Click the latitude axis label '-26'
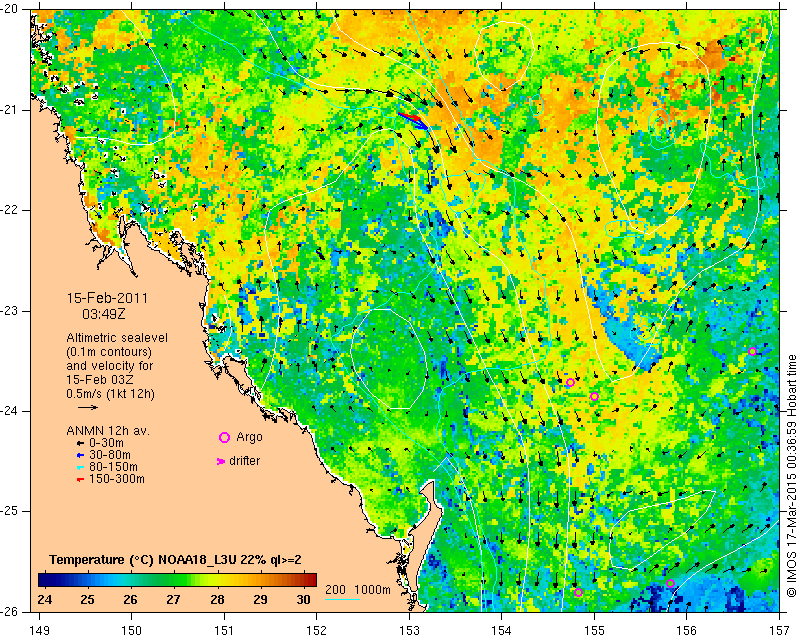800x640 pixels. tap(10, 611)
